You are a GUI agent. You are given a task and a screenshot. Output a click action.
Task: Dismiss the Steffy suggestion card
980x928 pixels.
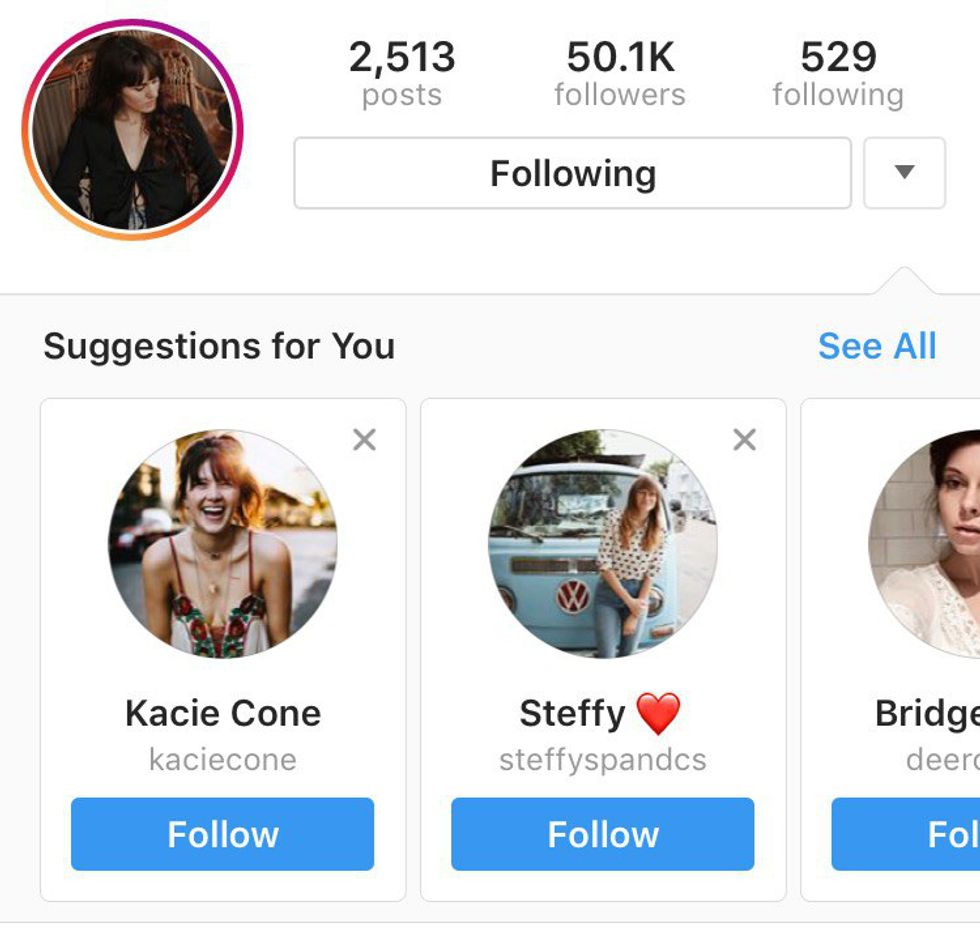coord(745,440)
